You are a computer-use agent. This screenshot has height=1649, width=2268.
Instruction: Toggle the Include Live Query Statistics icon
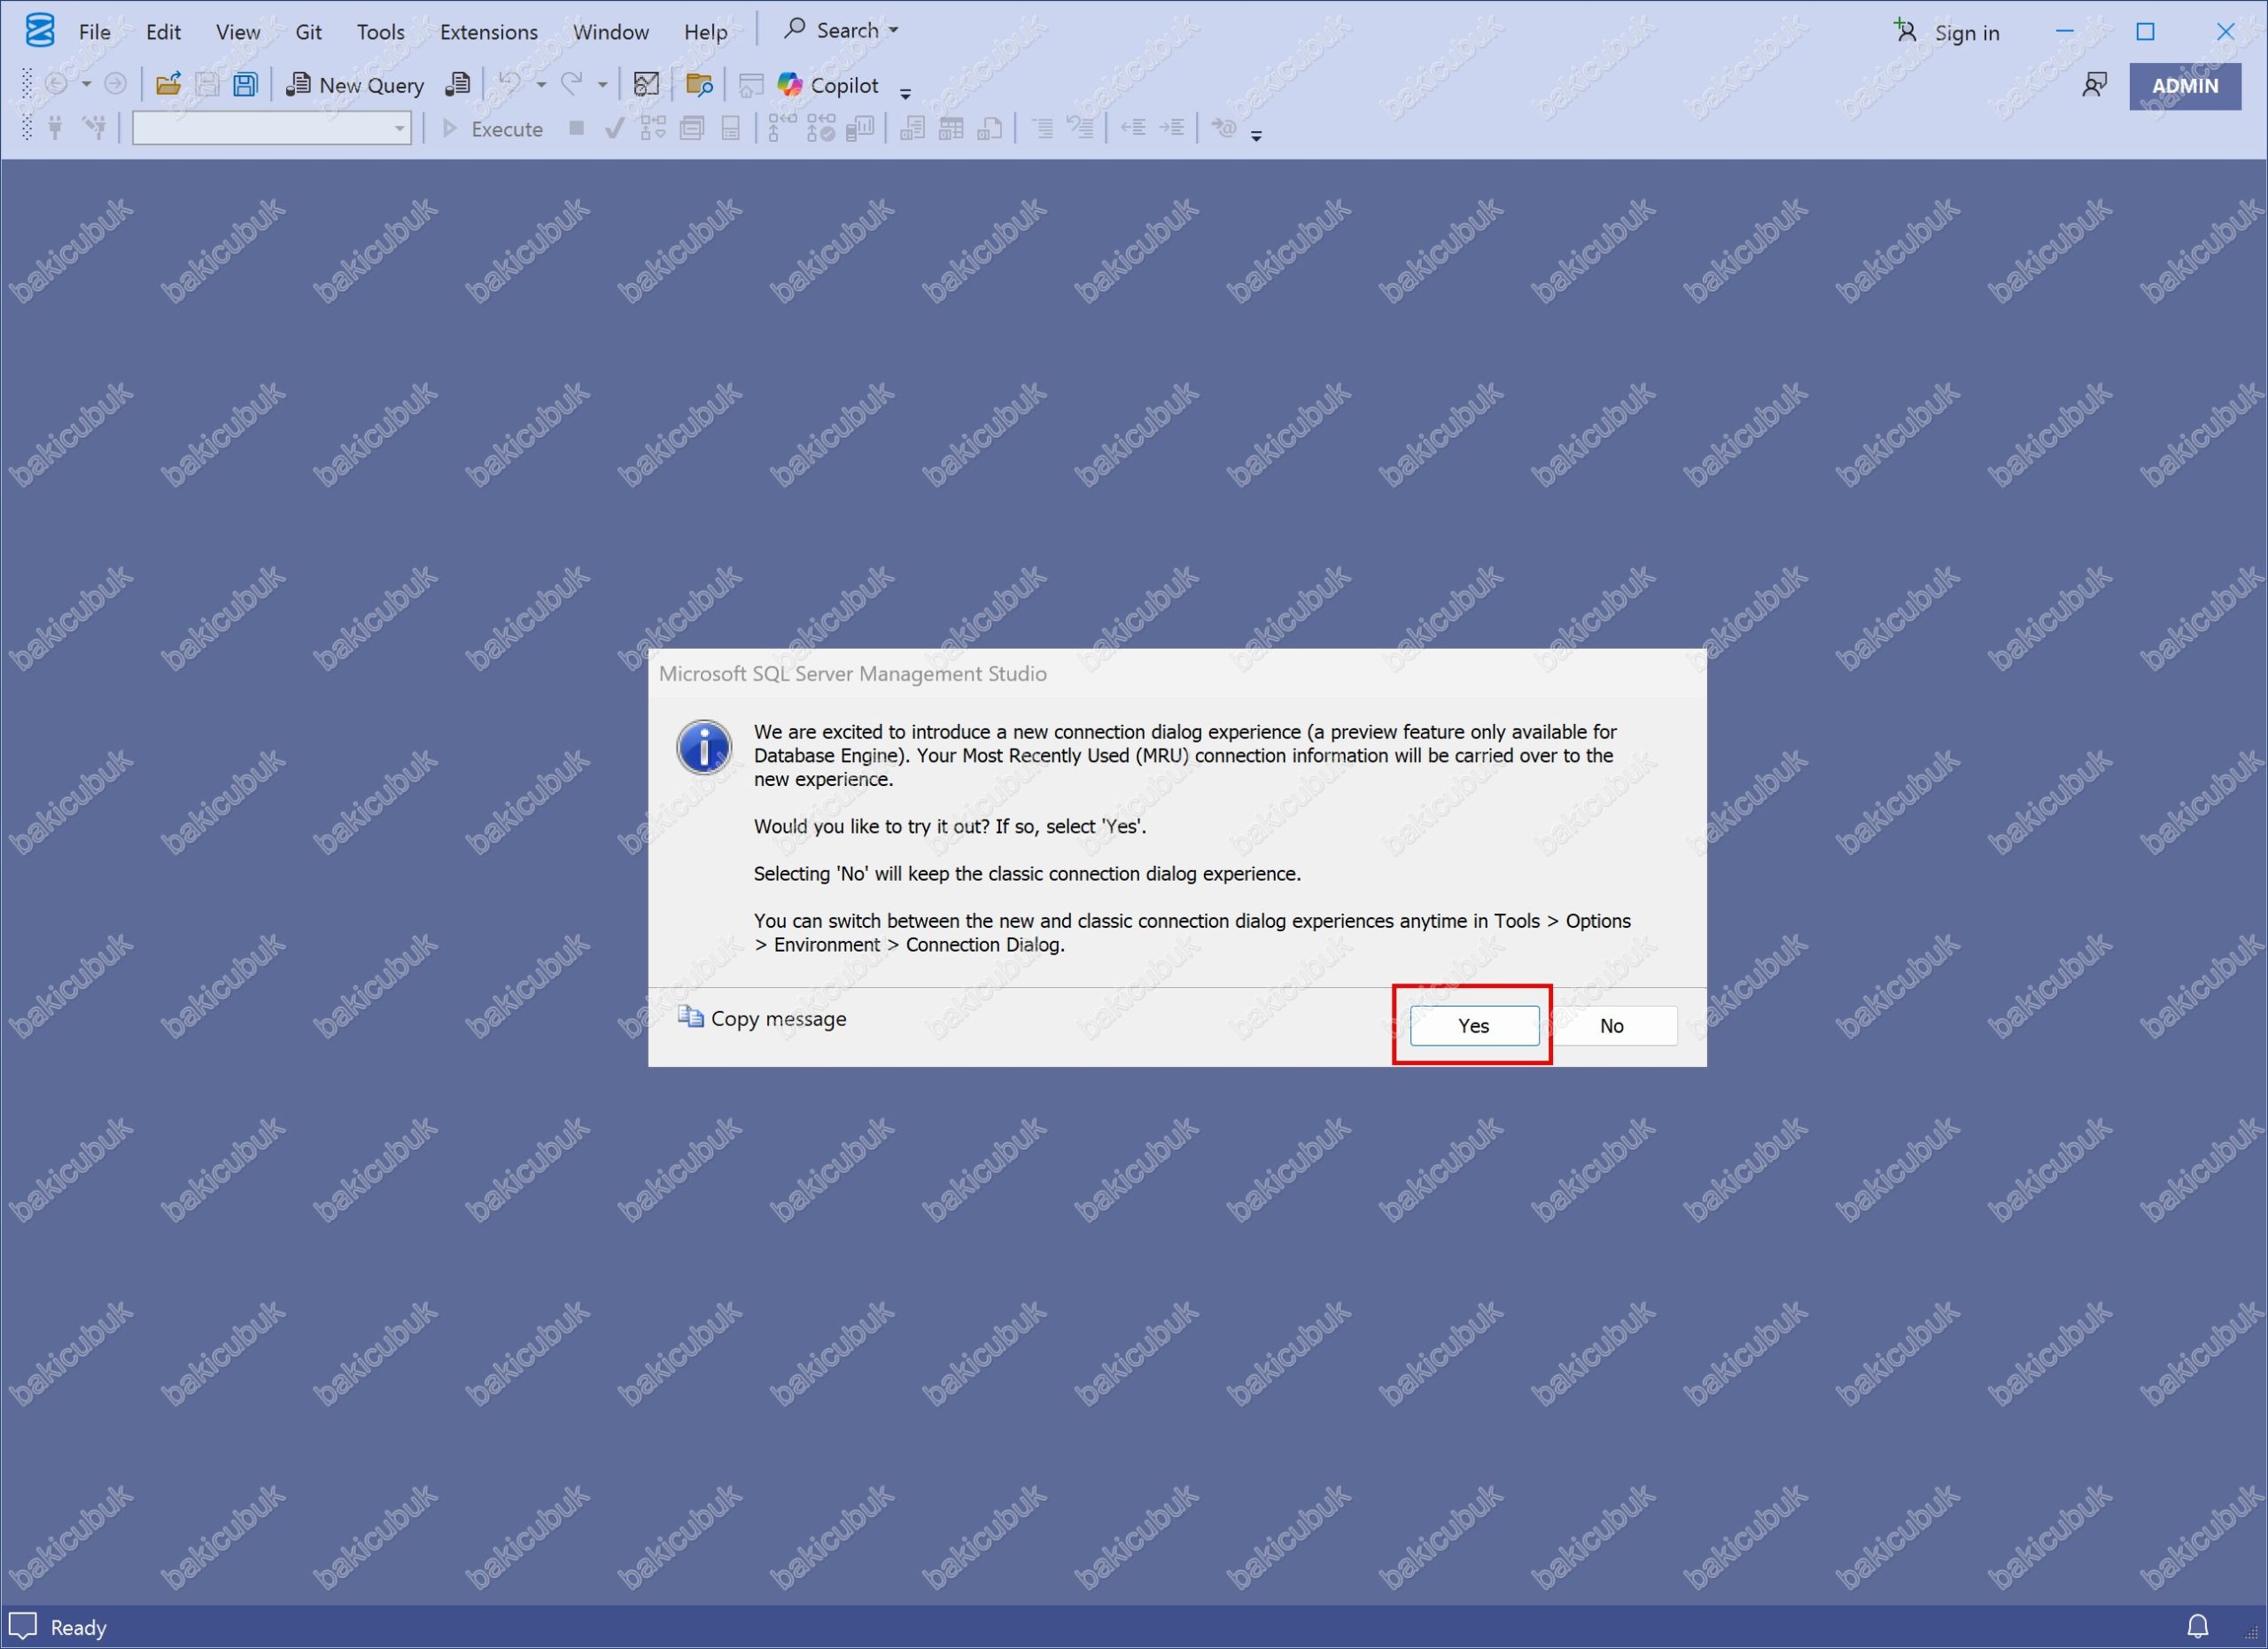(821, 128)
